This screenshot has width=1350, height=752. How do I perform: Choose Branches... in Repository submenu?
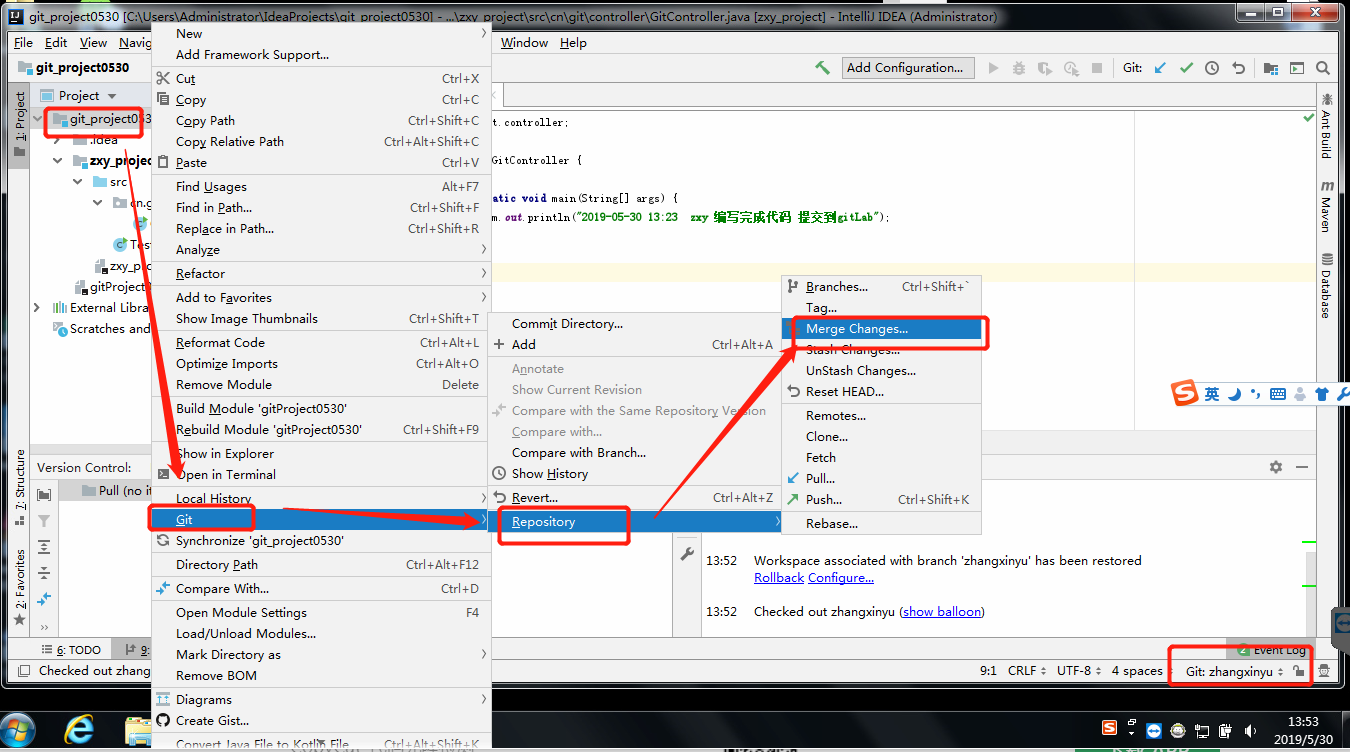[881, 286]
